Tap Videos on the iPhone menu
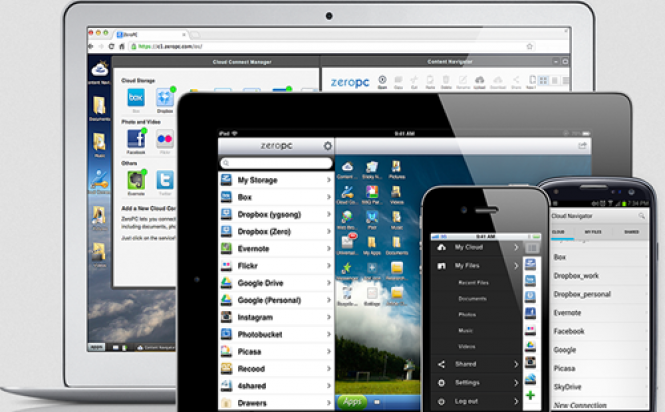Viewport: 665px width, 412px height. pyautogui.click(x=467, y=347)
